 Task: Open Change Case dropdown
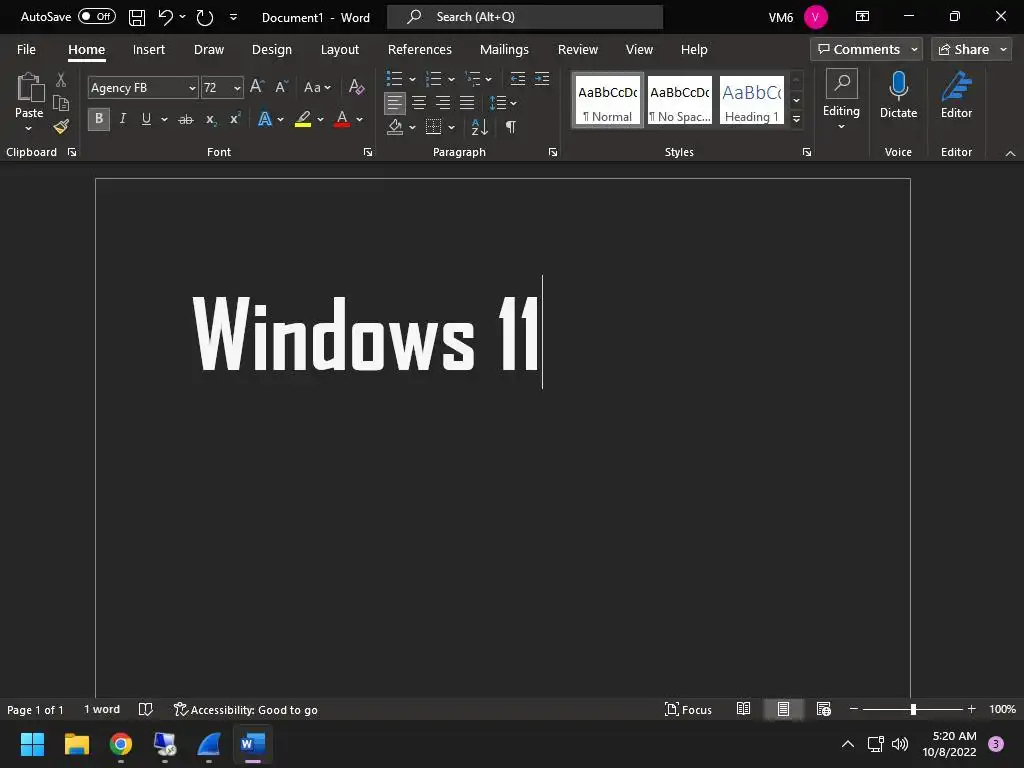tap(317, 87)
